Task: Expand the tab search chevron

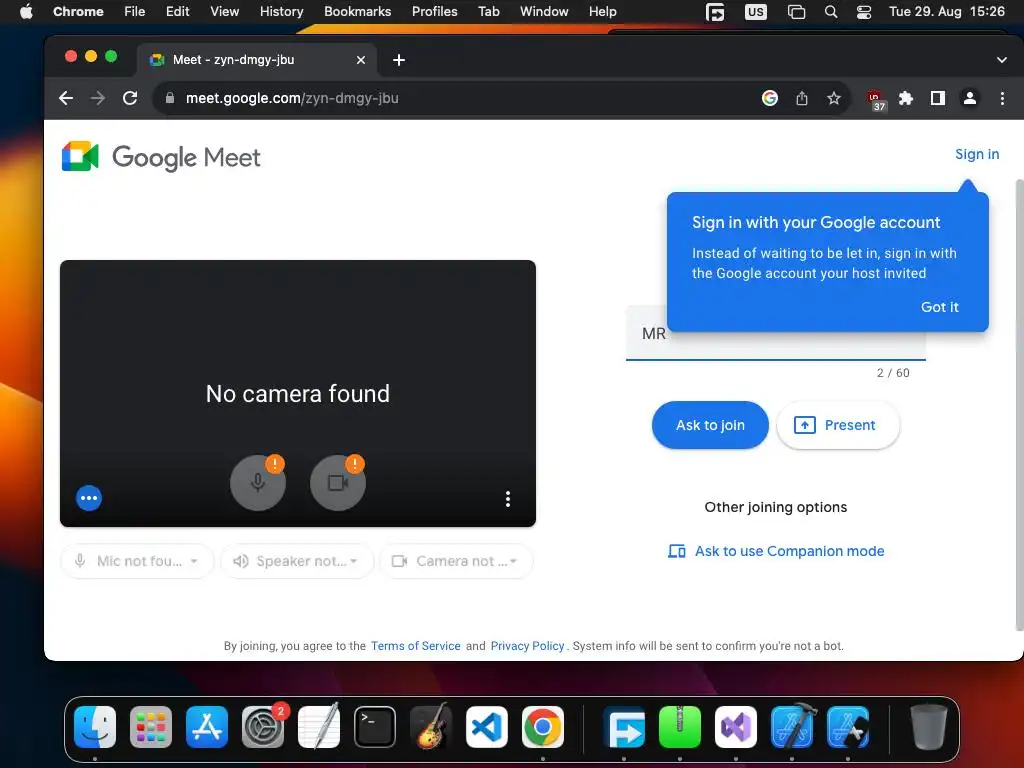Action: point(1002,60)
